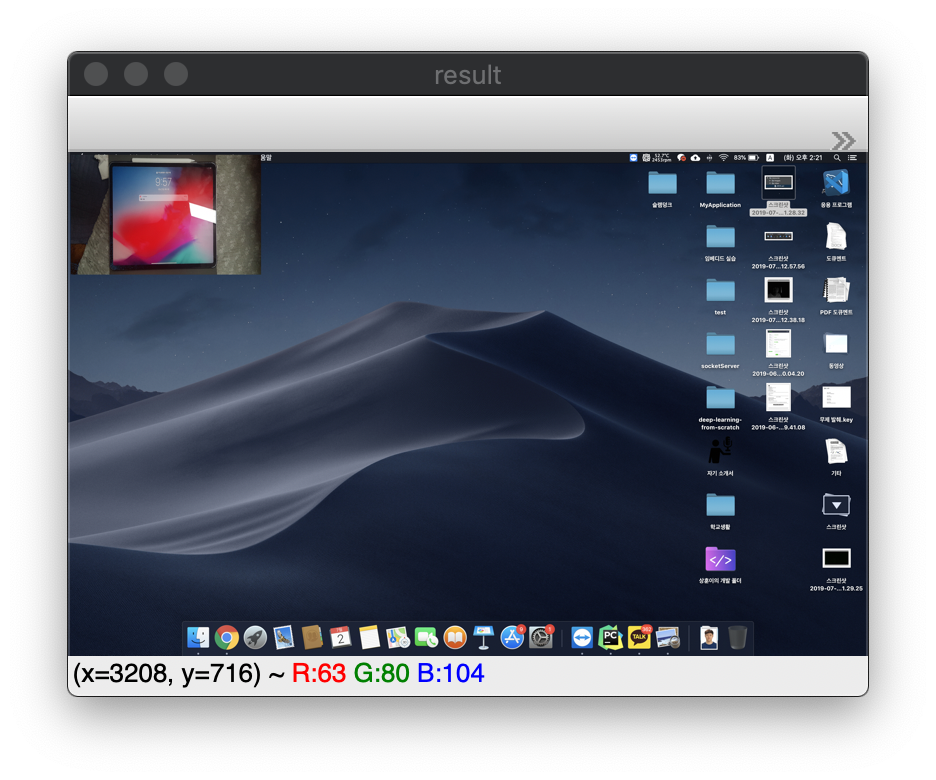Image resolution: width=936 pixels, height=780 pixels.
Task: Open the PDF 도큐멘트 stack
Action: click(x=836, y=296)
